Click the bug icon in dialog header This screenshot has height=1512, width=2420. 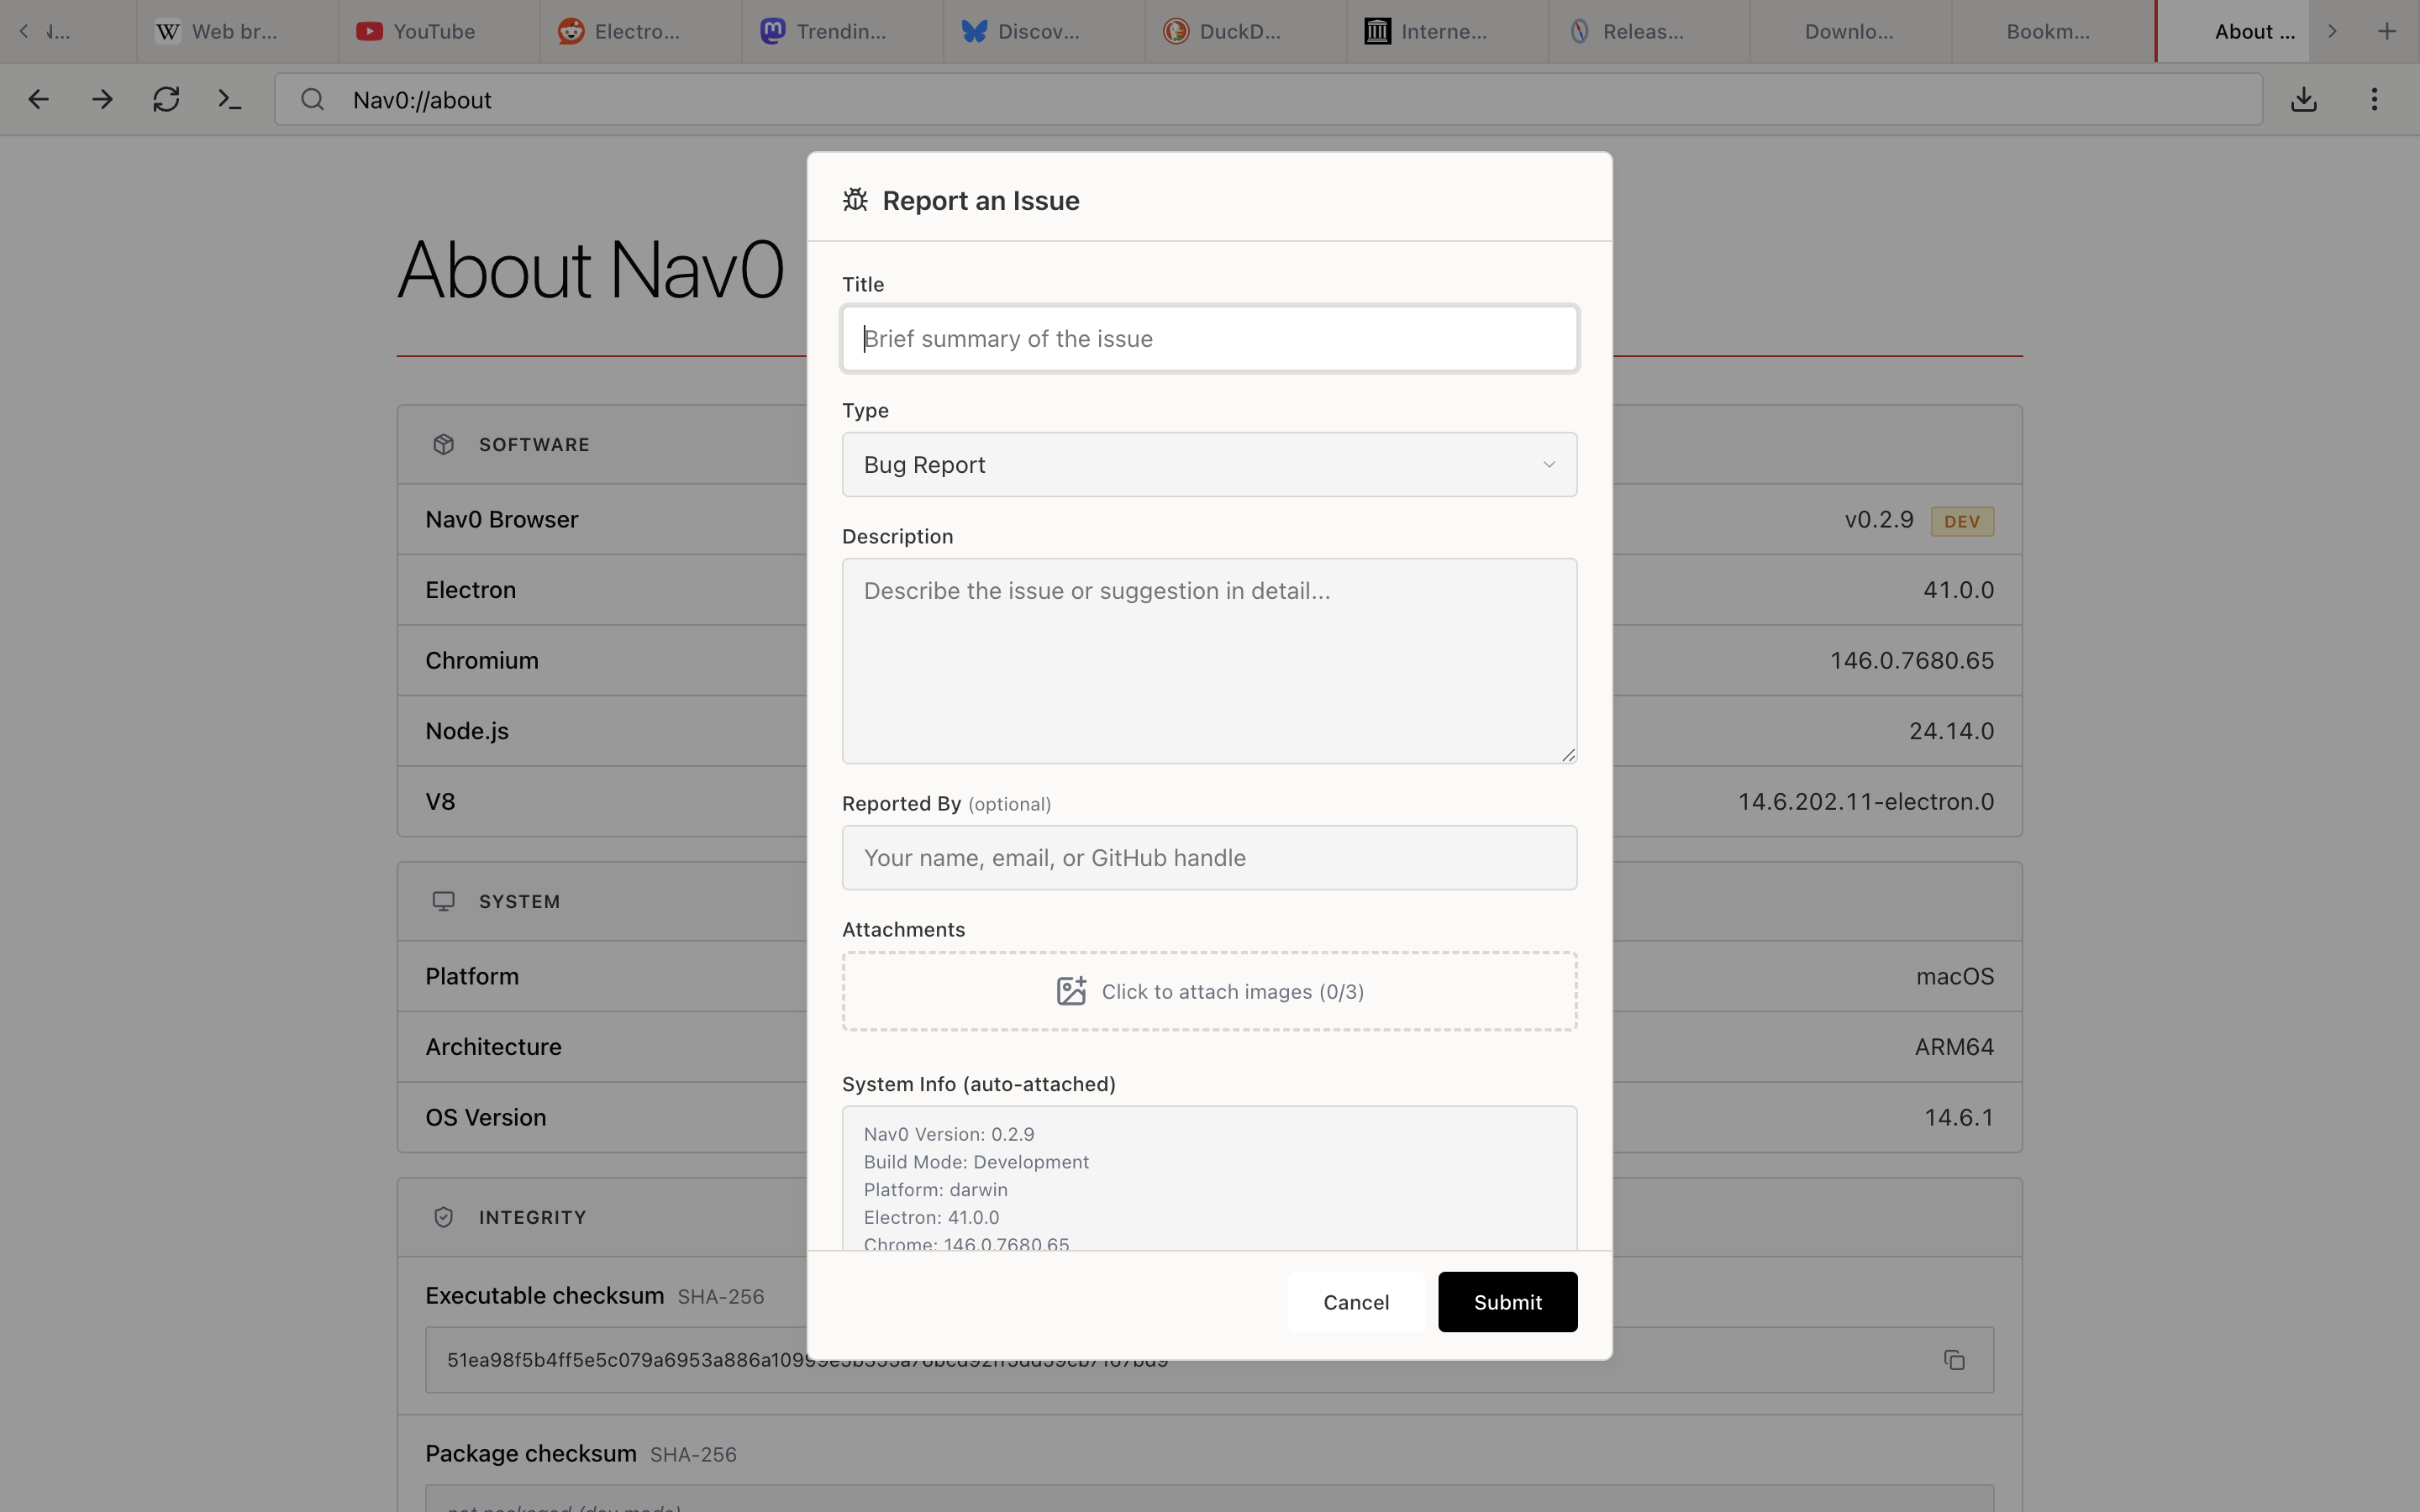coord(855,200)
